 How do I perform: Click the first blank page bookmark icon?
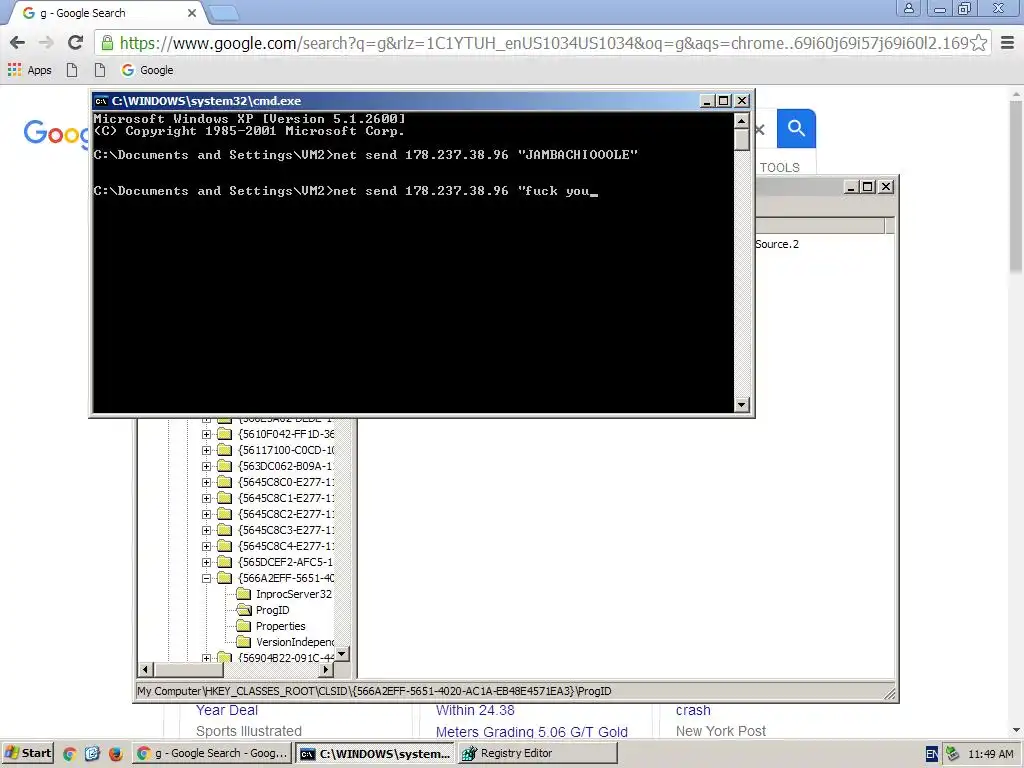pyautogui.click(x=72, y=70)
